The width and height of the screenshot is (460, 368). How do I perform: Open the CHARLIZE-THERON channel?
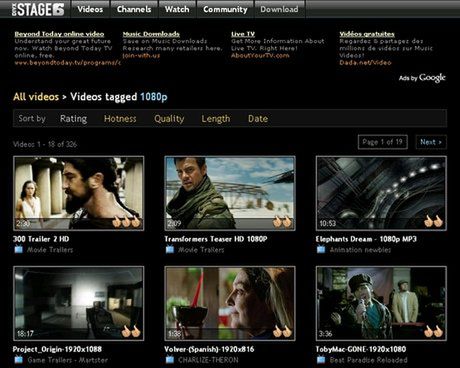208,360
